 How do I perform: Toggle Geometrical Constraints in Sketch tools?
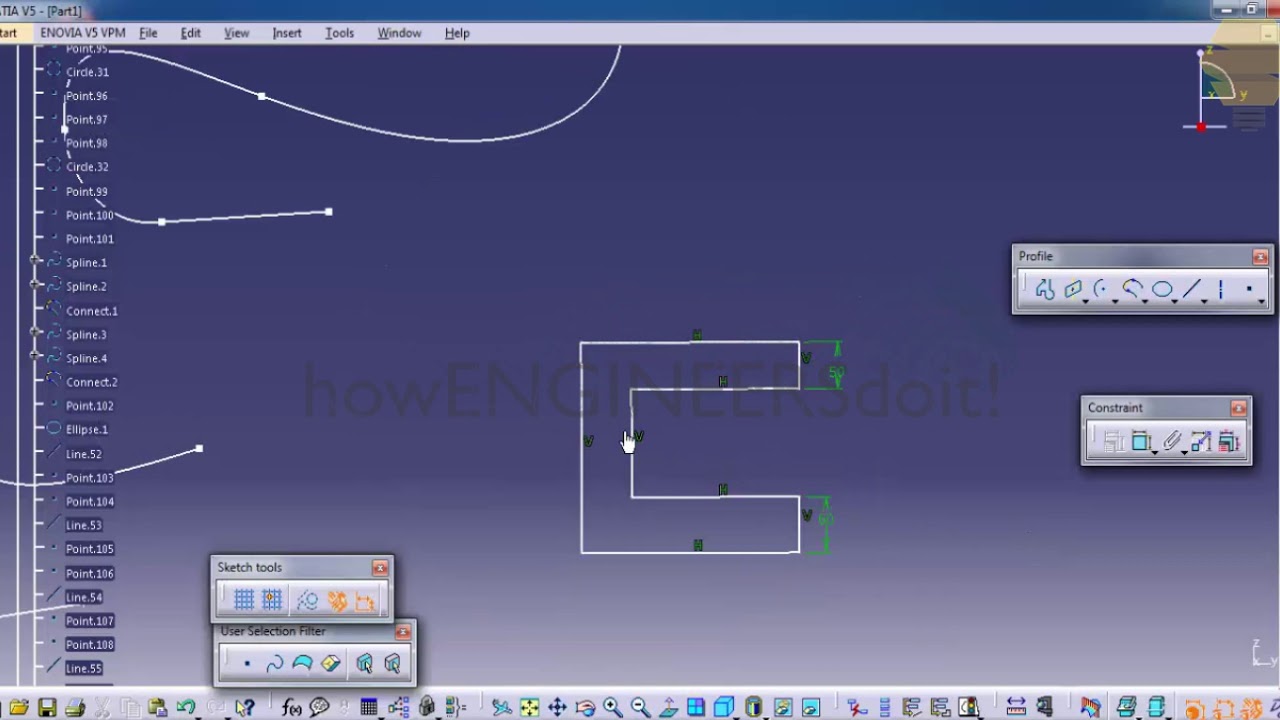pos(337,600)
